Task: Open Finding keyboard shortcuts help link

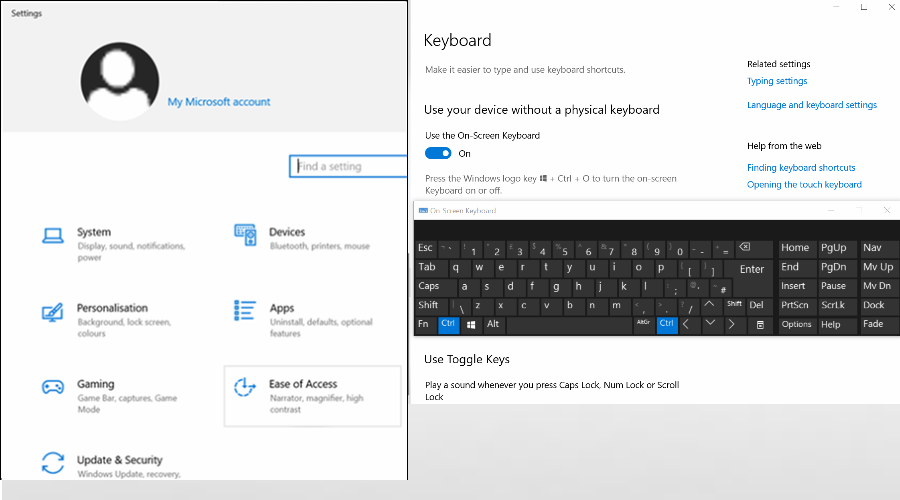Action: (801, 168)
